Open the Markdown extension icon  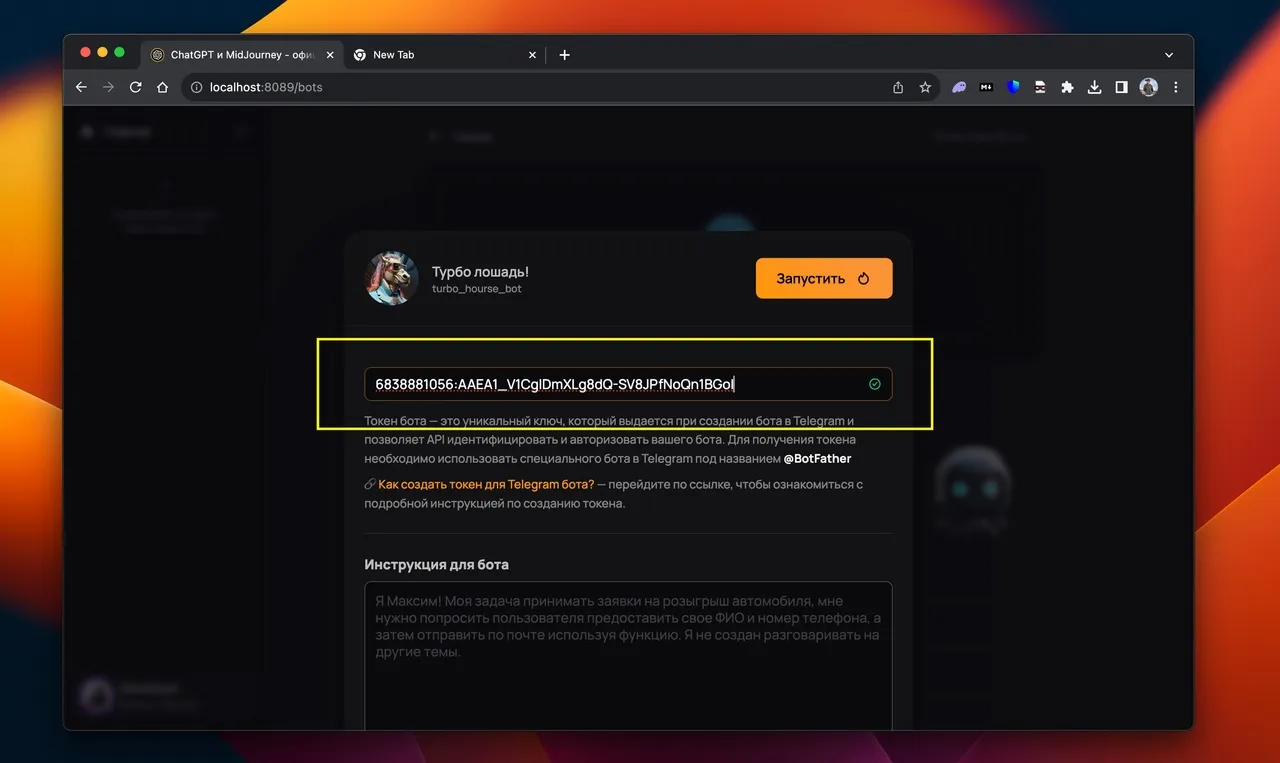point(986,87)
